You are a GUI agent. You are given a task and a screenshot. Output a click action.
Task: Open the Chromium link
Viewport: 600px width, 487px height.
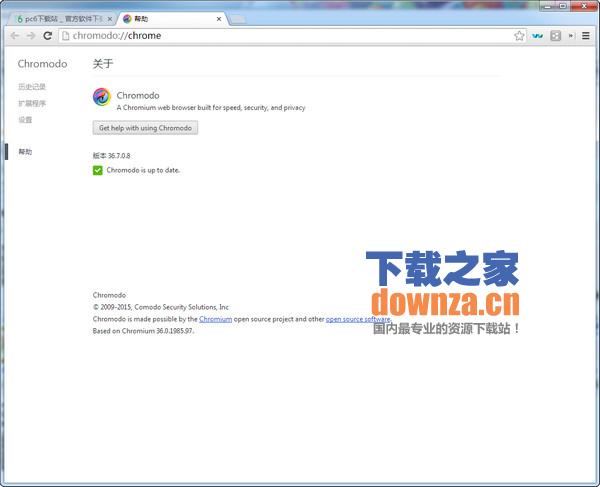[215, 319]
